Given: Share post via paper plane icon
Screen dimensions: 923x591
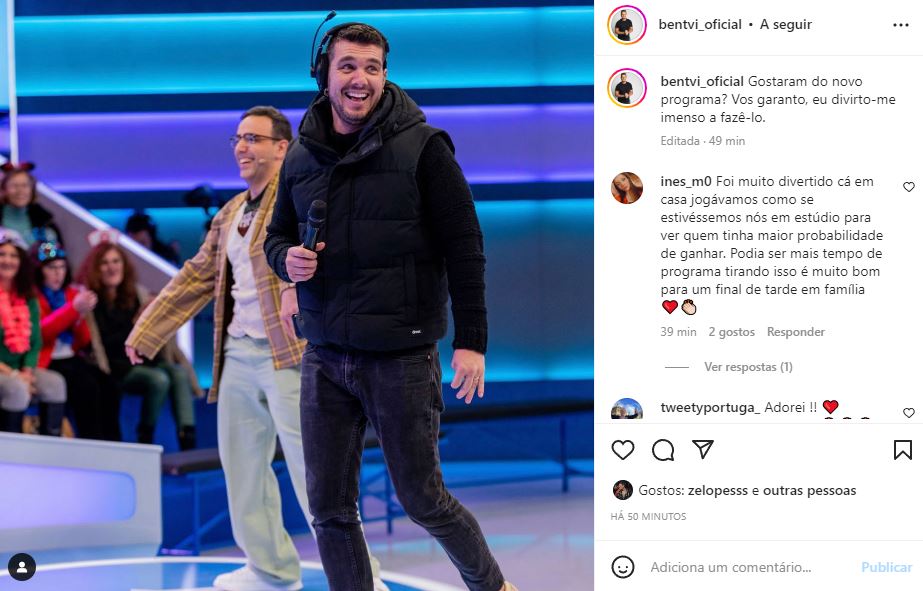Looking at the screenshot, I should [703, 450].
